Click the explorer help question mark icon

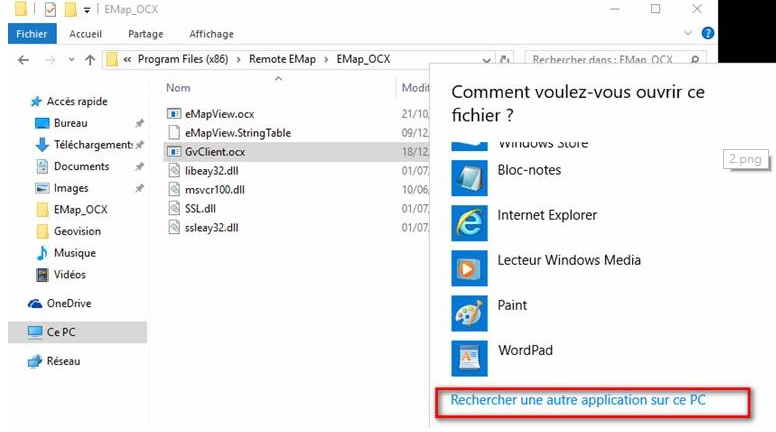coord(708,33)
